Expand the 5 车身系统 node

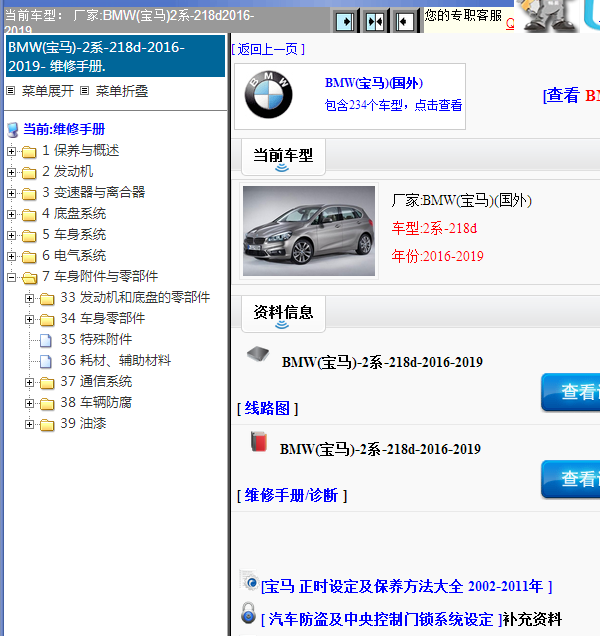pyautogui.click(x=11, y=235)
